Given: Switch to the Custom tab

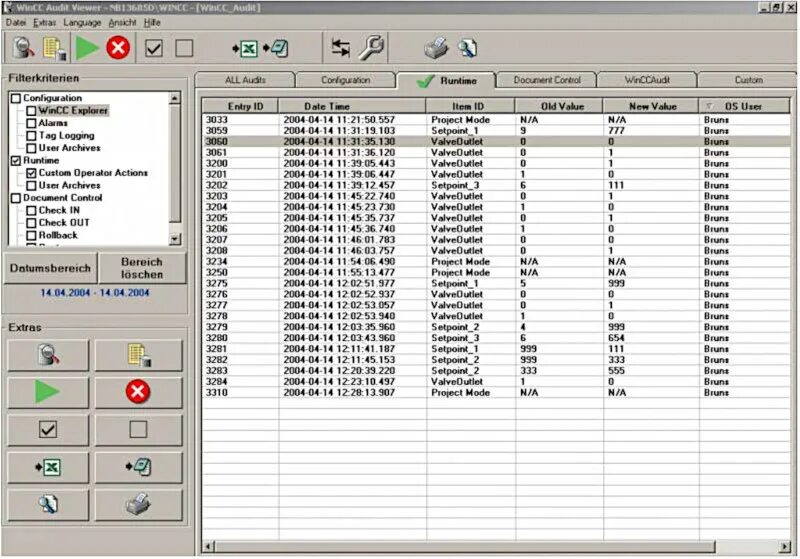Looking at the screenshot, I should [748, 80].
